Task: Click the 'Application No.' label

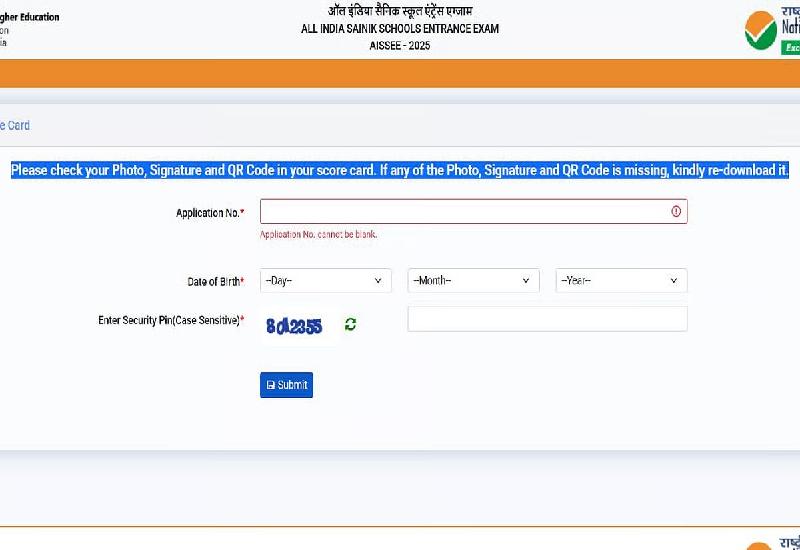Action: [x=210, y=213]
